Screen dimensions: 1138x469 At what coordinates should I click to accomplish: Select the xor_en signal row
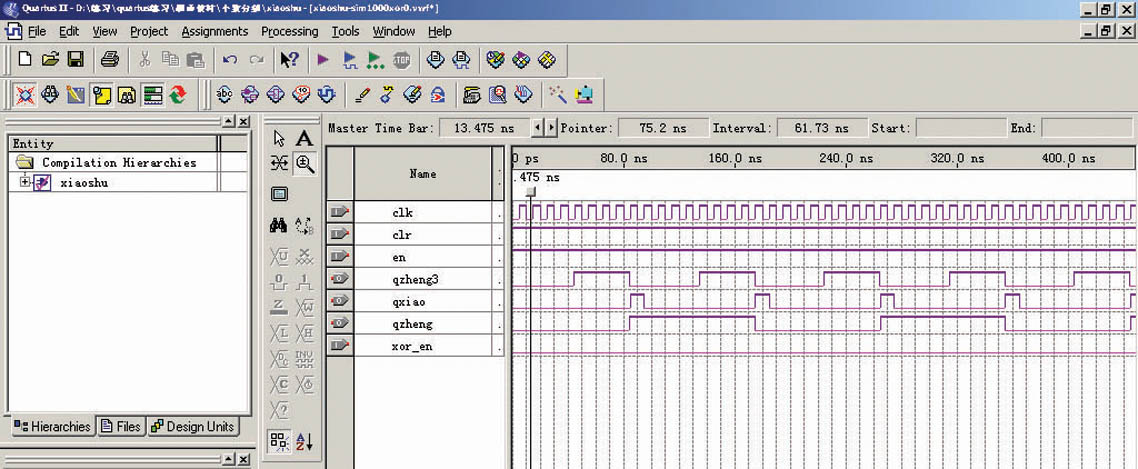point(415,346)
